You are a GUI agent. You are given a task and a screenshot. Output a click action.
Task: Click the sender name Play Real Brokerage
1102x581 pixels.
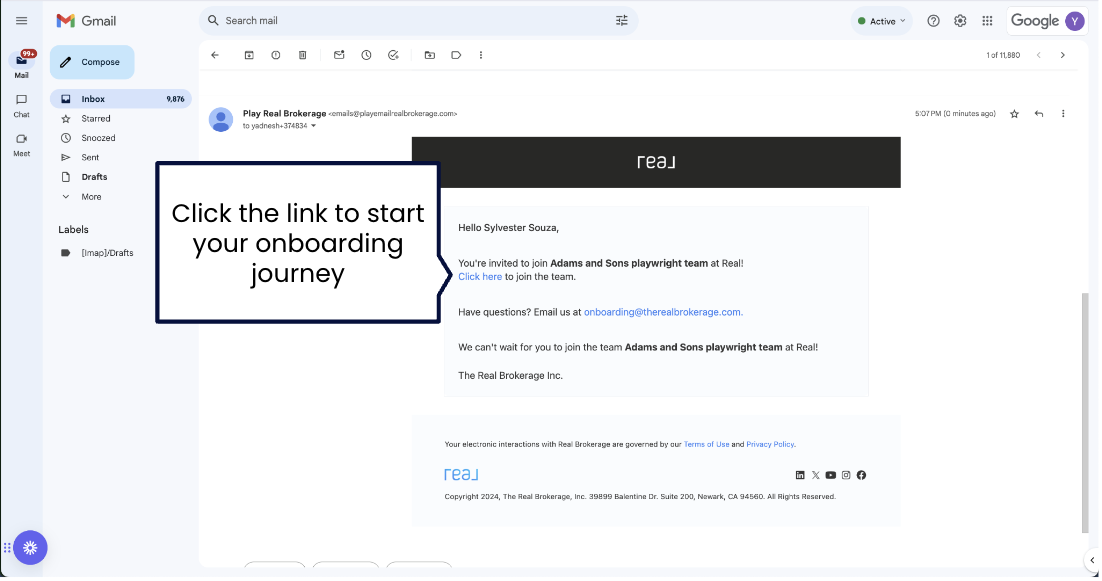coord(284,114)
